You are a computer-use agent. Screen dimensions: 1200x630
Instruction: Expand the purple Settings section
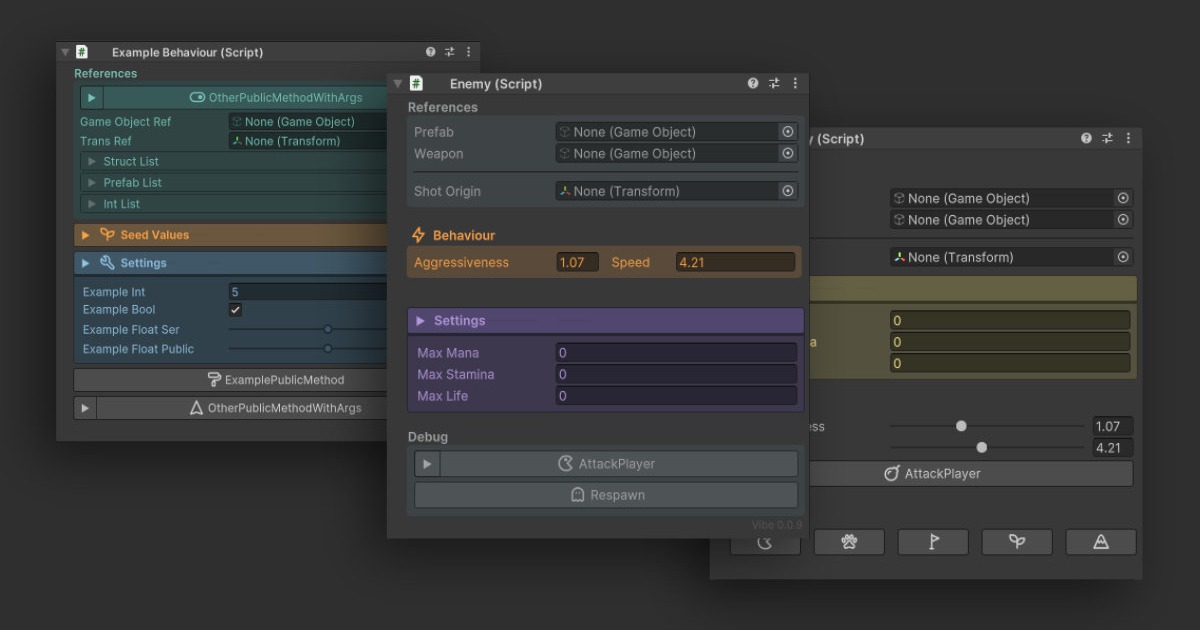point(422,320)
